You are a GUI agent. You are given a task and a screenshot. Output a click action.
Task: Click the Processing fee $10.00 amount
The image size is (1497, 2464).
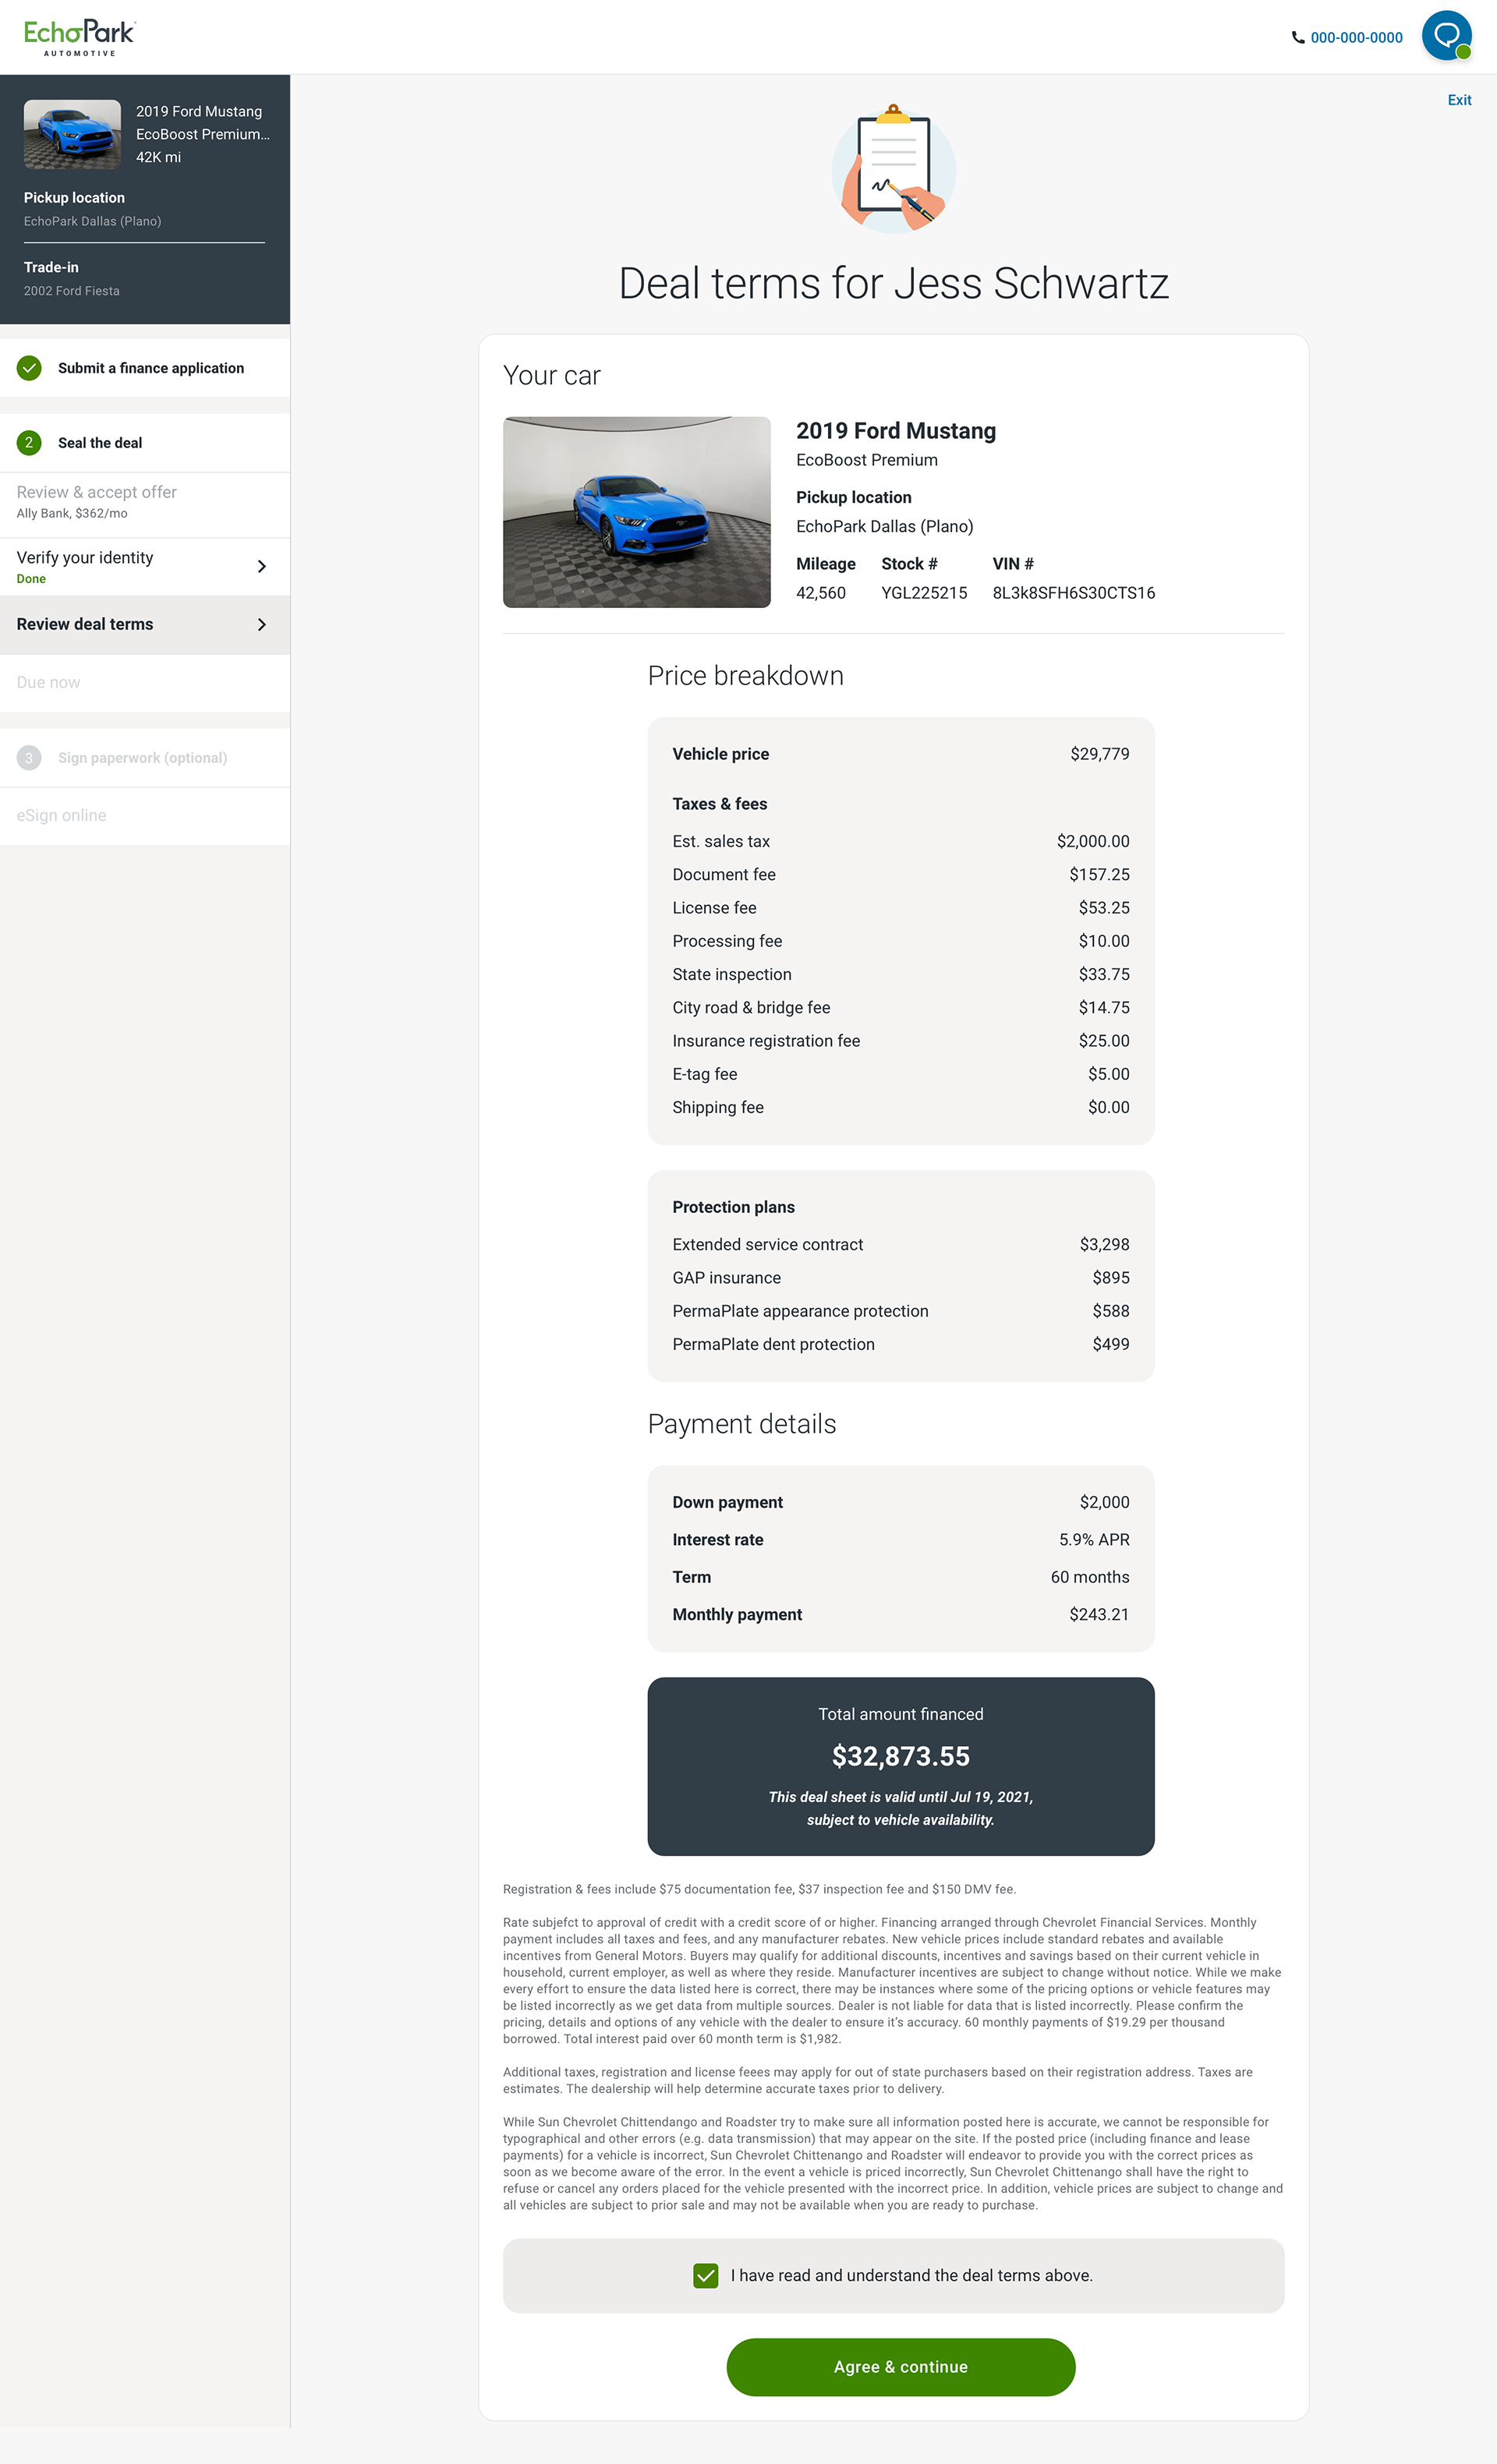(1104, 941)
